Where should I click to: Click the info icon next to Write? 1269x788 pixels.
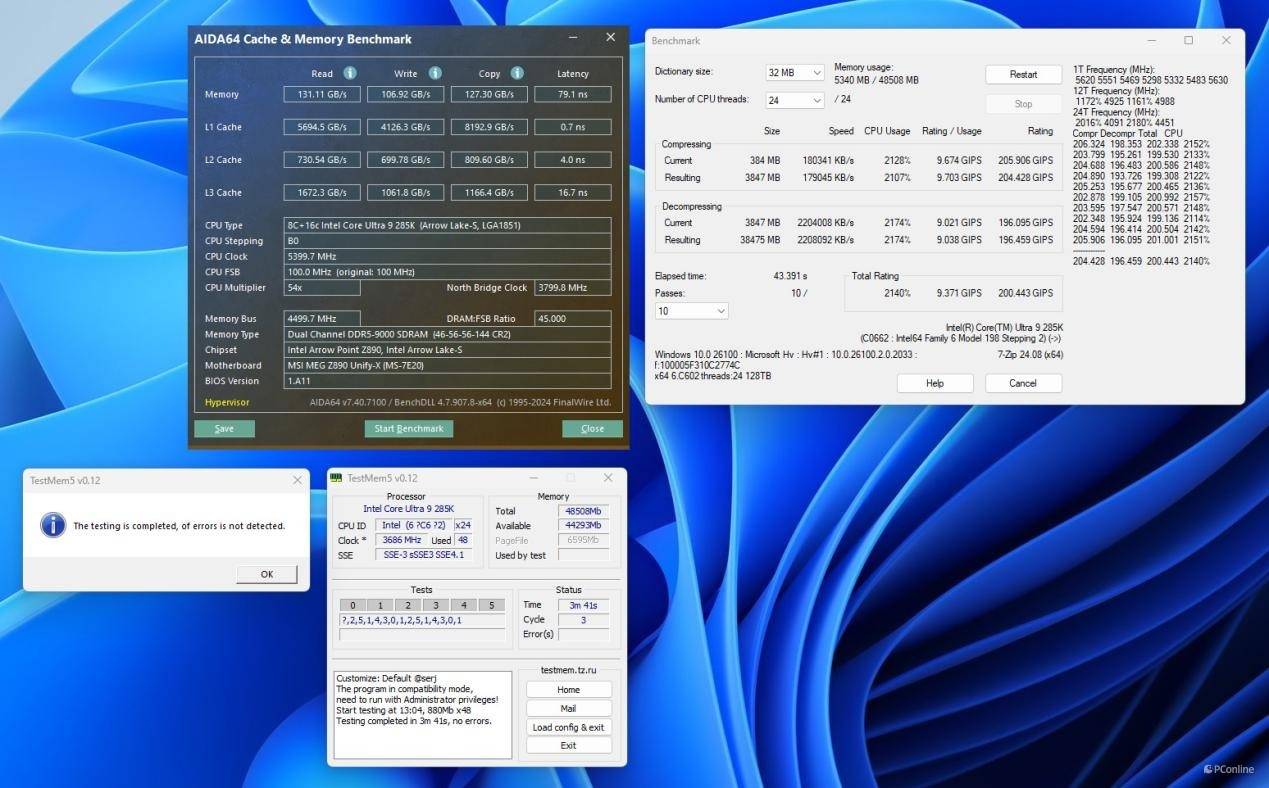tap(435, 73)
